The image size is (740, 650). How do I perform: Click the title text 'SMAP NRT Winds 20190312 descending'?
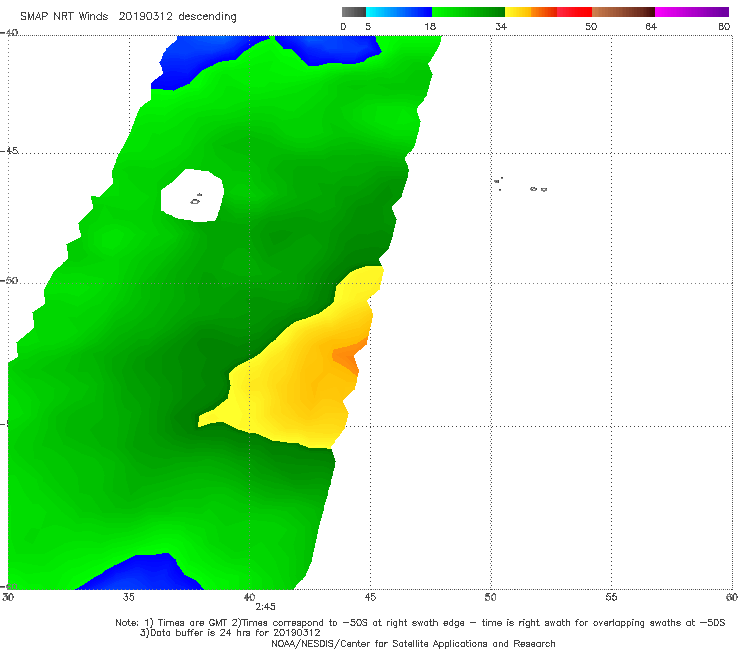(128, 17)
